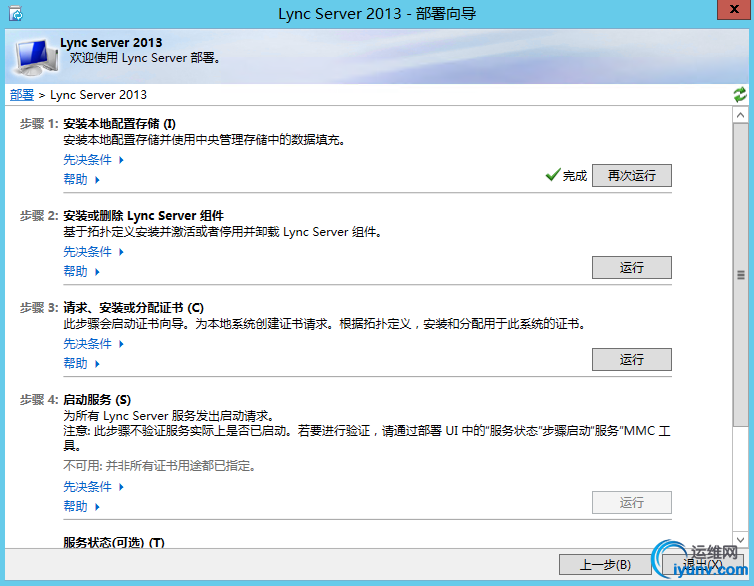Click step 1 title 安装本地配置存储 (I)

click(x=119, y=124)
